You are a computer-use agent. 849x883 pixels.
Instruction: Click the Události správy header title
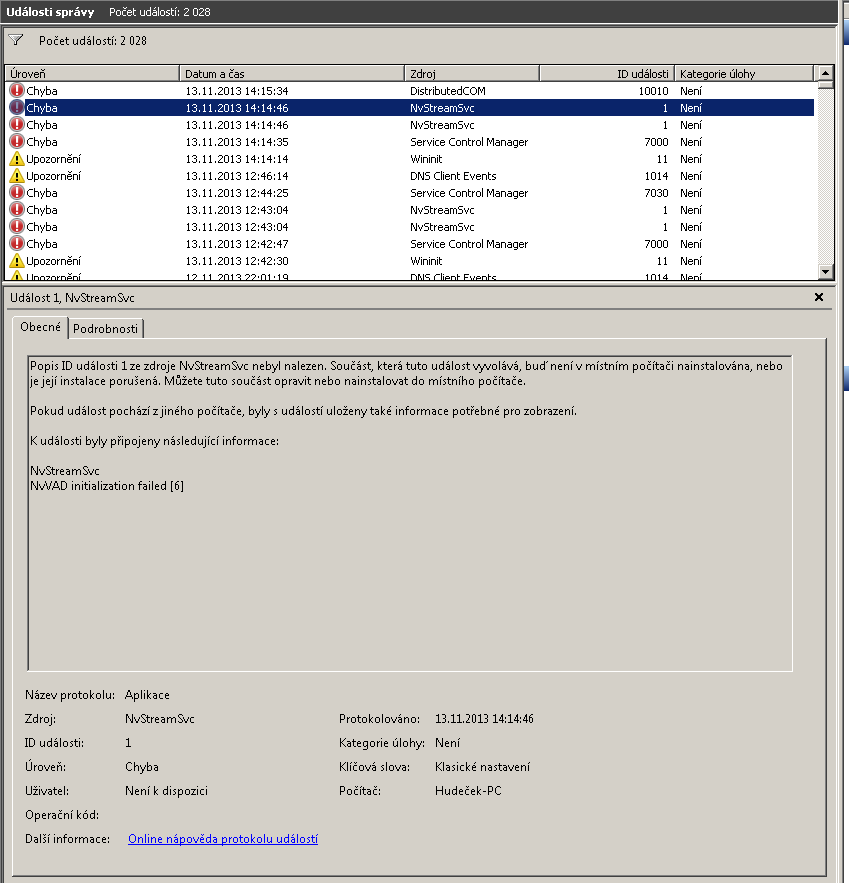coord(50,12)
